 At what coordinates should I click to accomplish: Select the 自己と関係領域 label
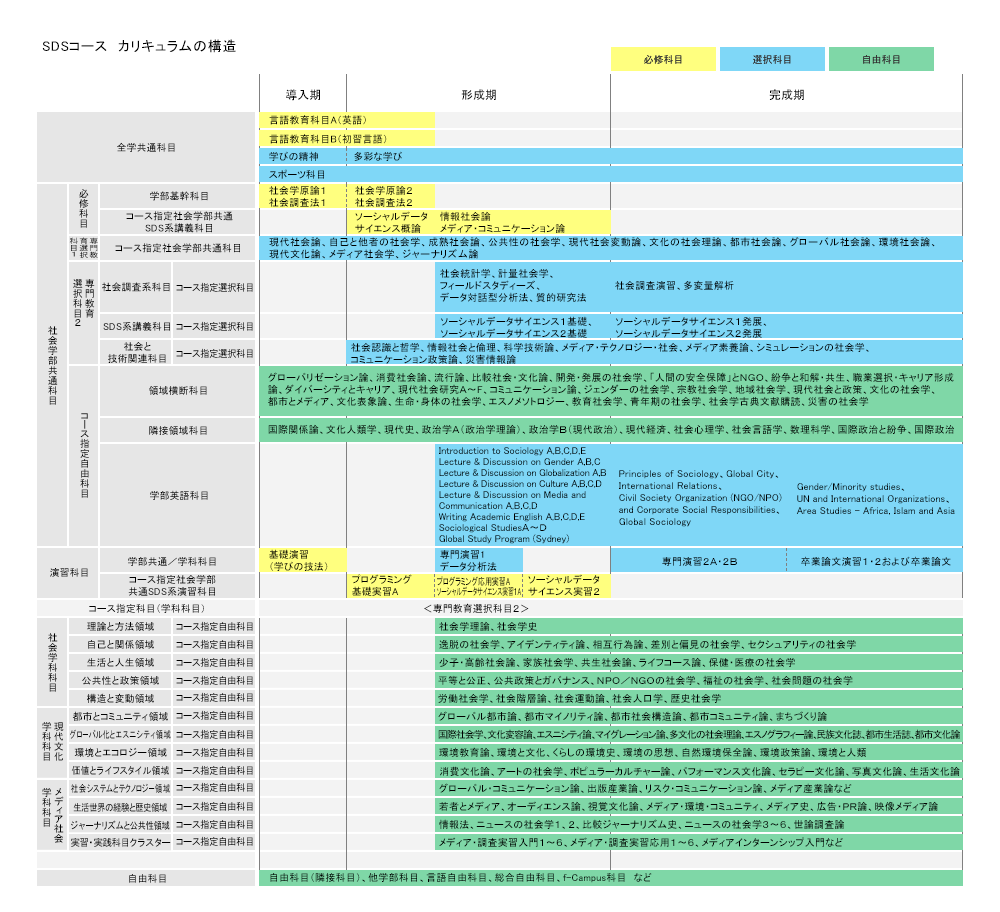(121, 644)
